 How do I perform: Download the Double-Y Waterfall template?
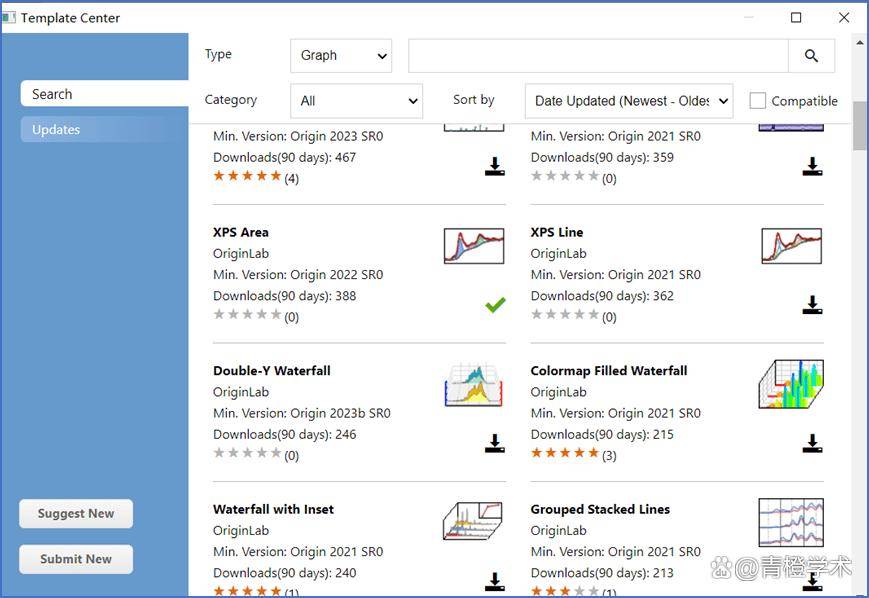tap(494, 443)
